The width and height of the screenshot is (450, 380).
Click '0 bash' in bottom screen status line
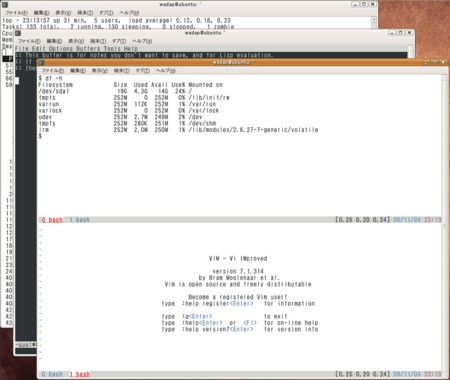(52, 374)
